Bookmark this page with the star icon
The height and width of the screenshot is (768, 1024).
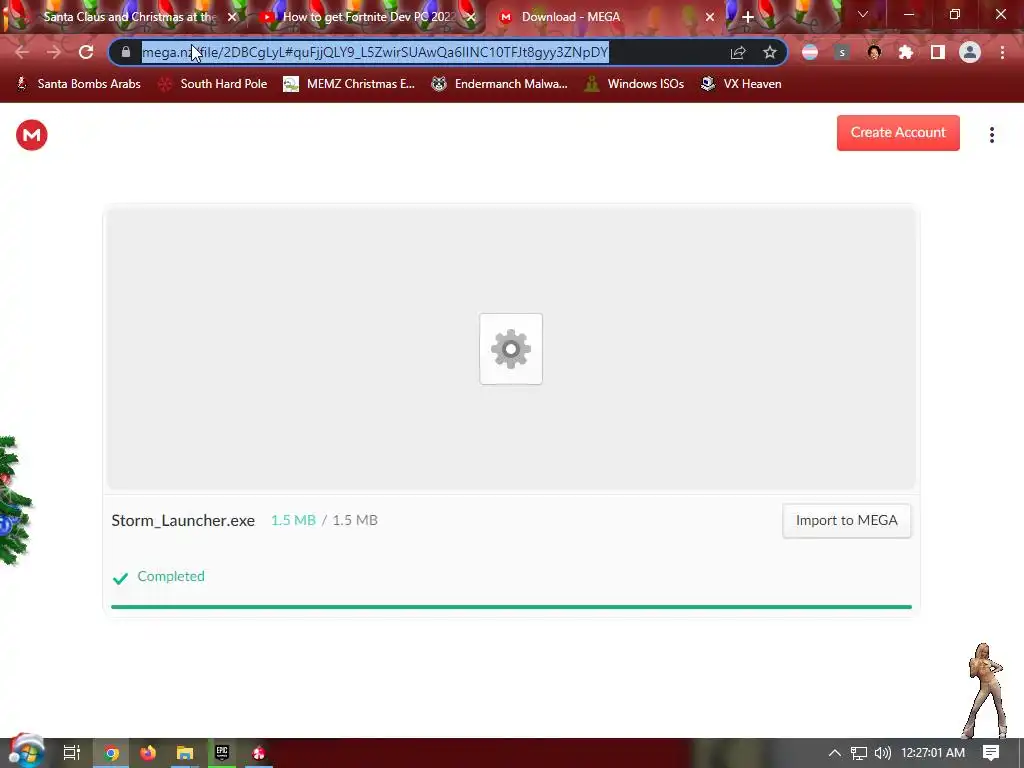click(770, 52)
